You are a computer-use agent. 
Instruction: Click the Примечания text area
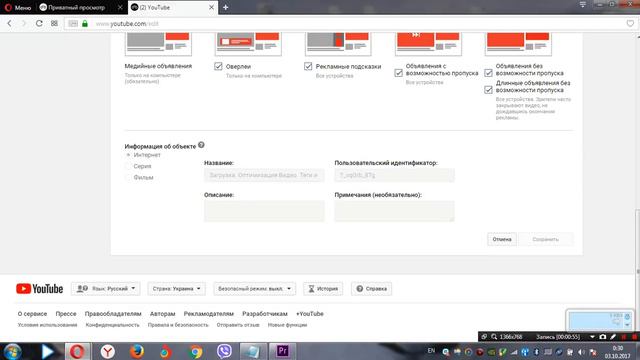[x=394, y=211]
